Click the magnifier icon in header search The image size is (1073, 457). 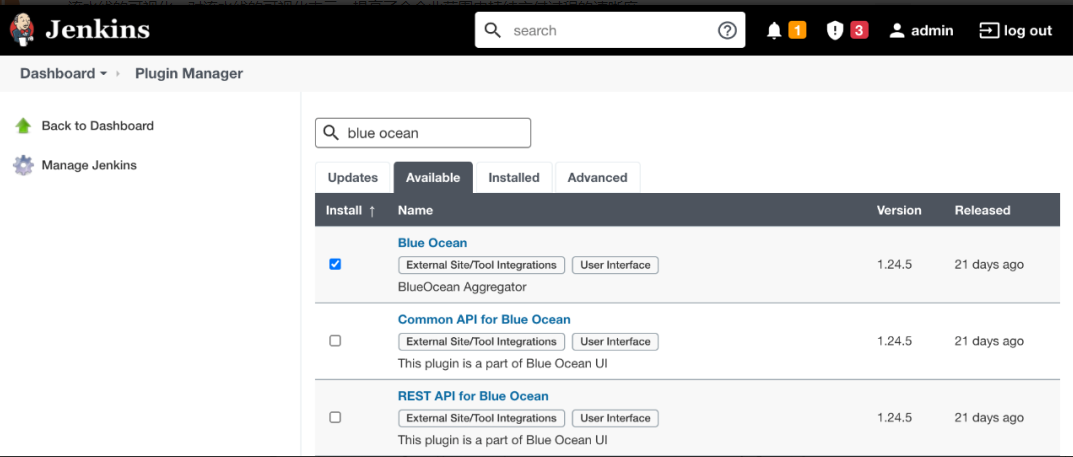coord(493,30)
